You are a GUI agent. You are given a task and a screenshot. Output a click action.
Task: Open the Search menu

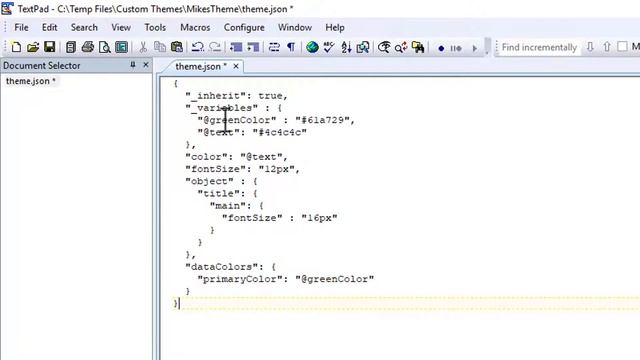pyautogui.click(x=84, y=27)
